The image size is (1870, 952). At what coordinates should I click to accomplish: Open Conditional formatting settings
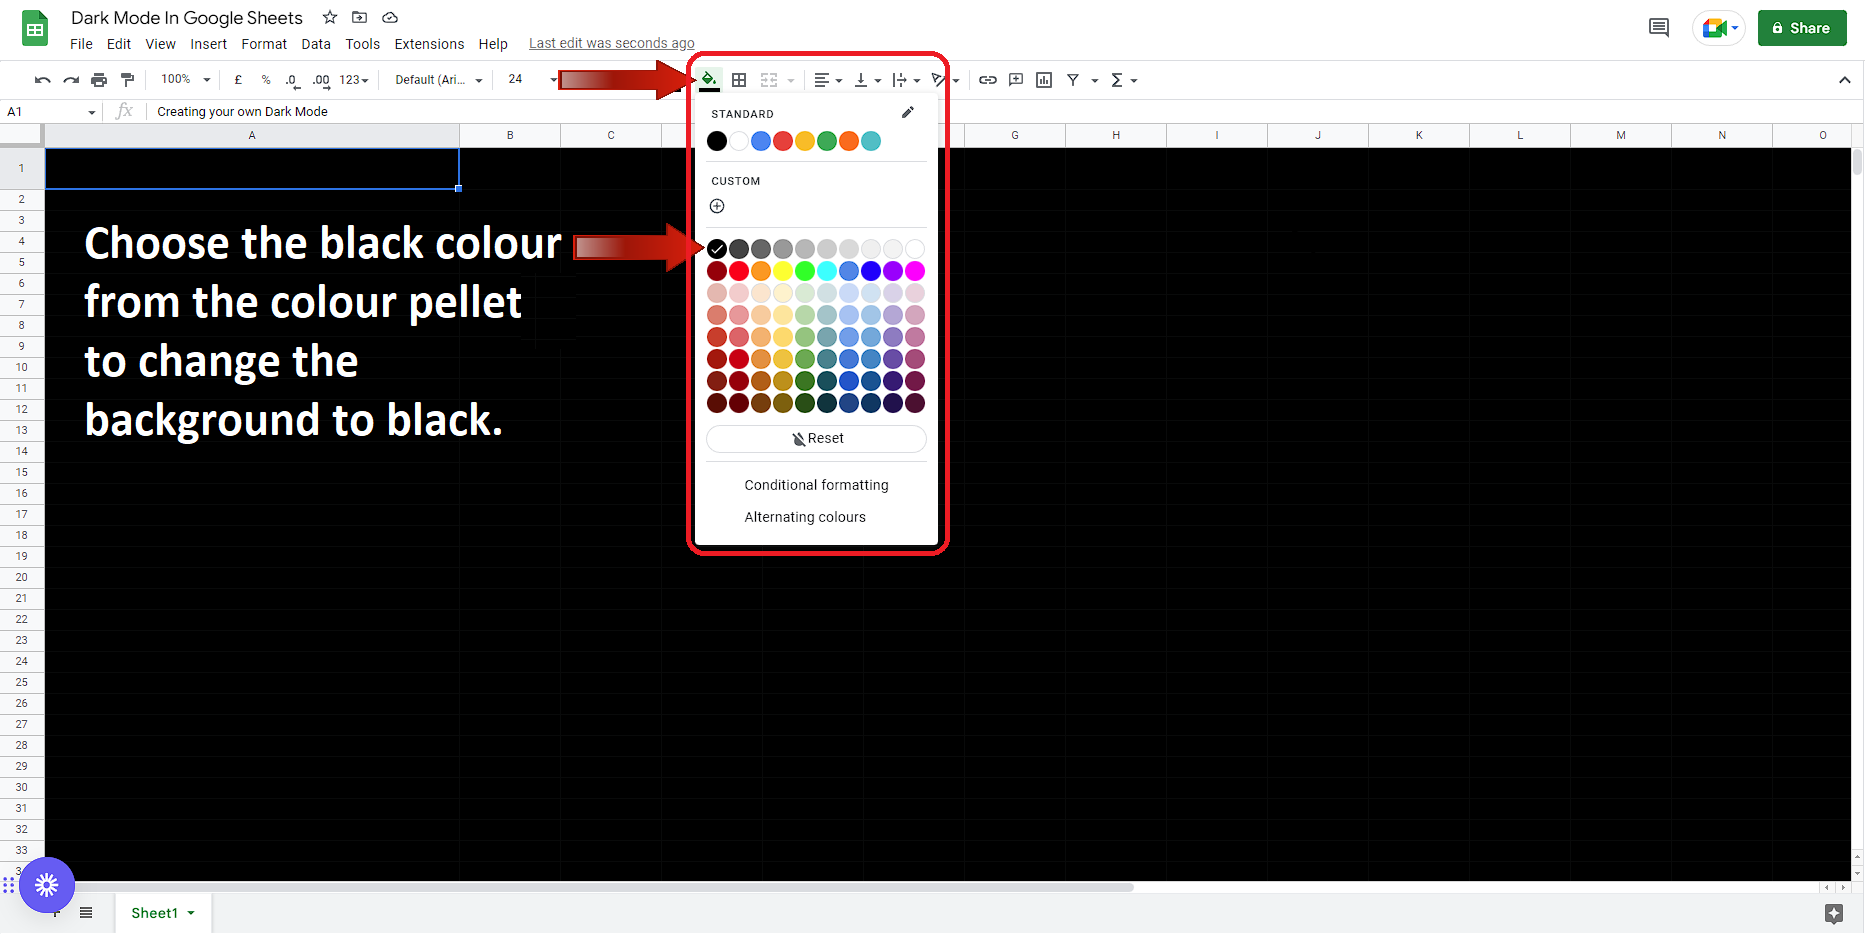pos(816,485)
